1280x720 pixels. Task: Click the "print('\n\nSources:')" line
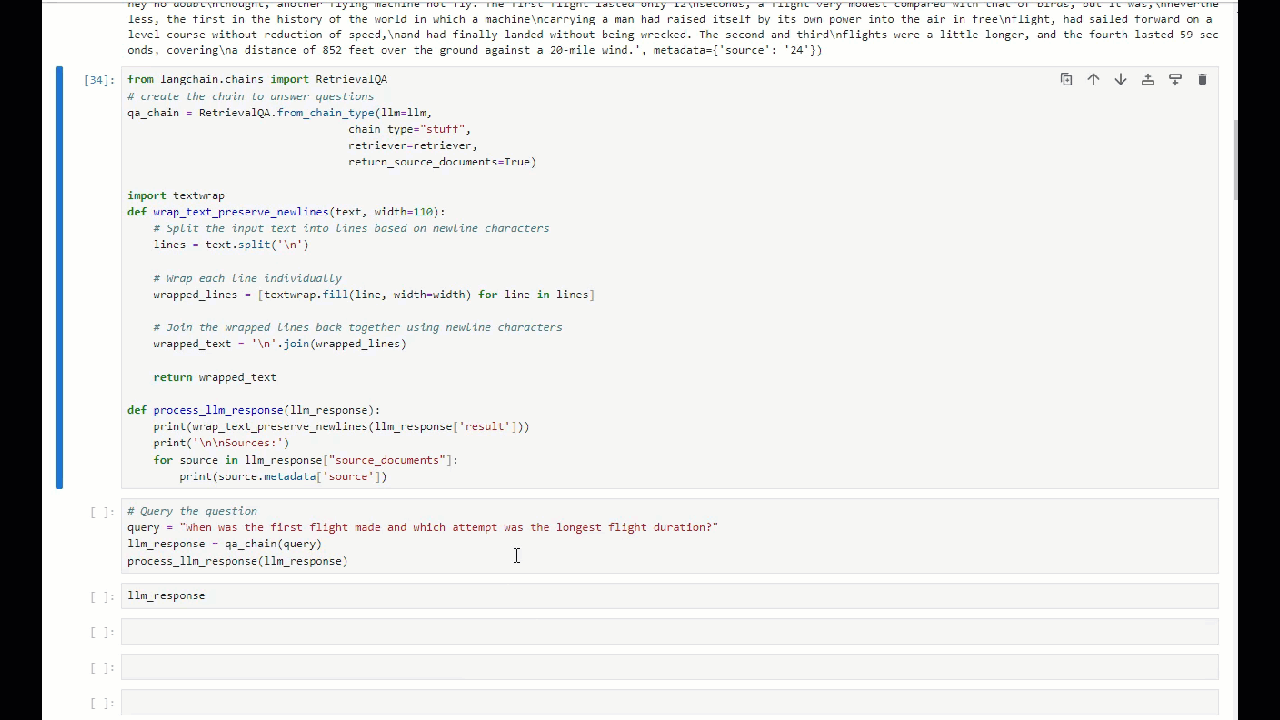tap(221, 443)
